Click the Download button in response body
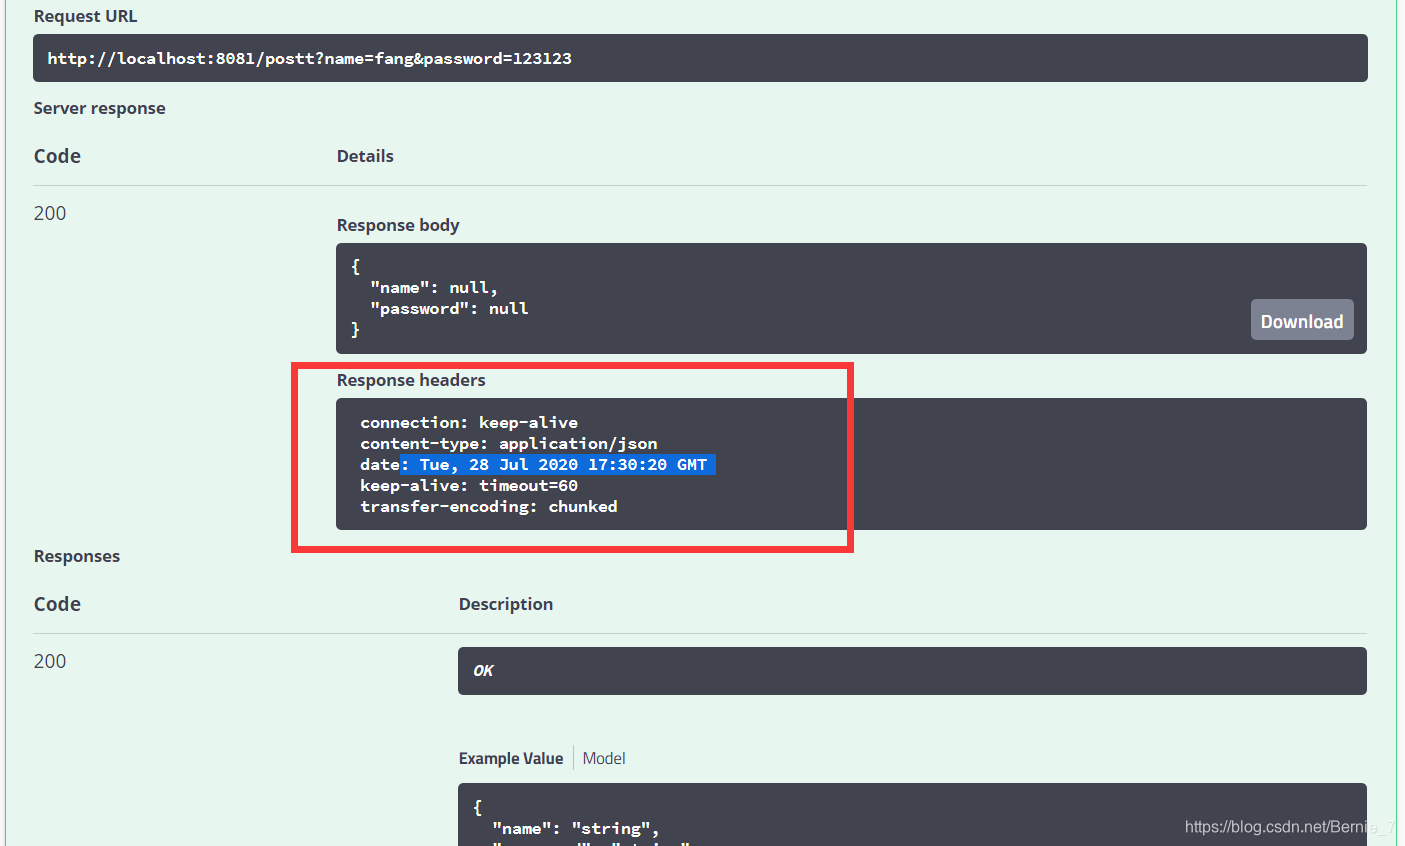 click(x=1301, y=320)
